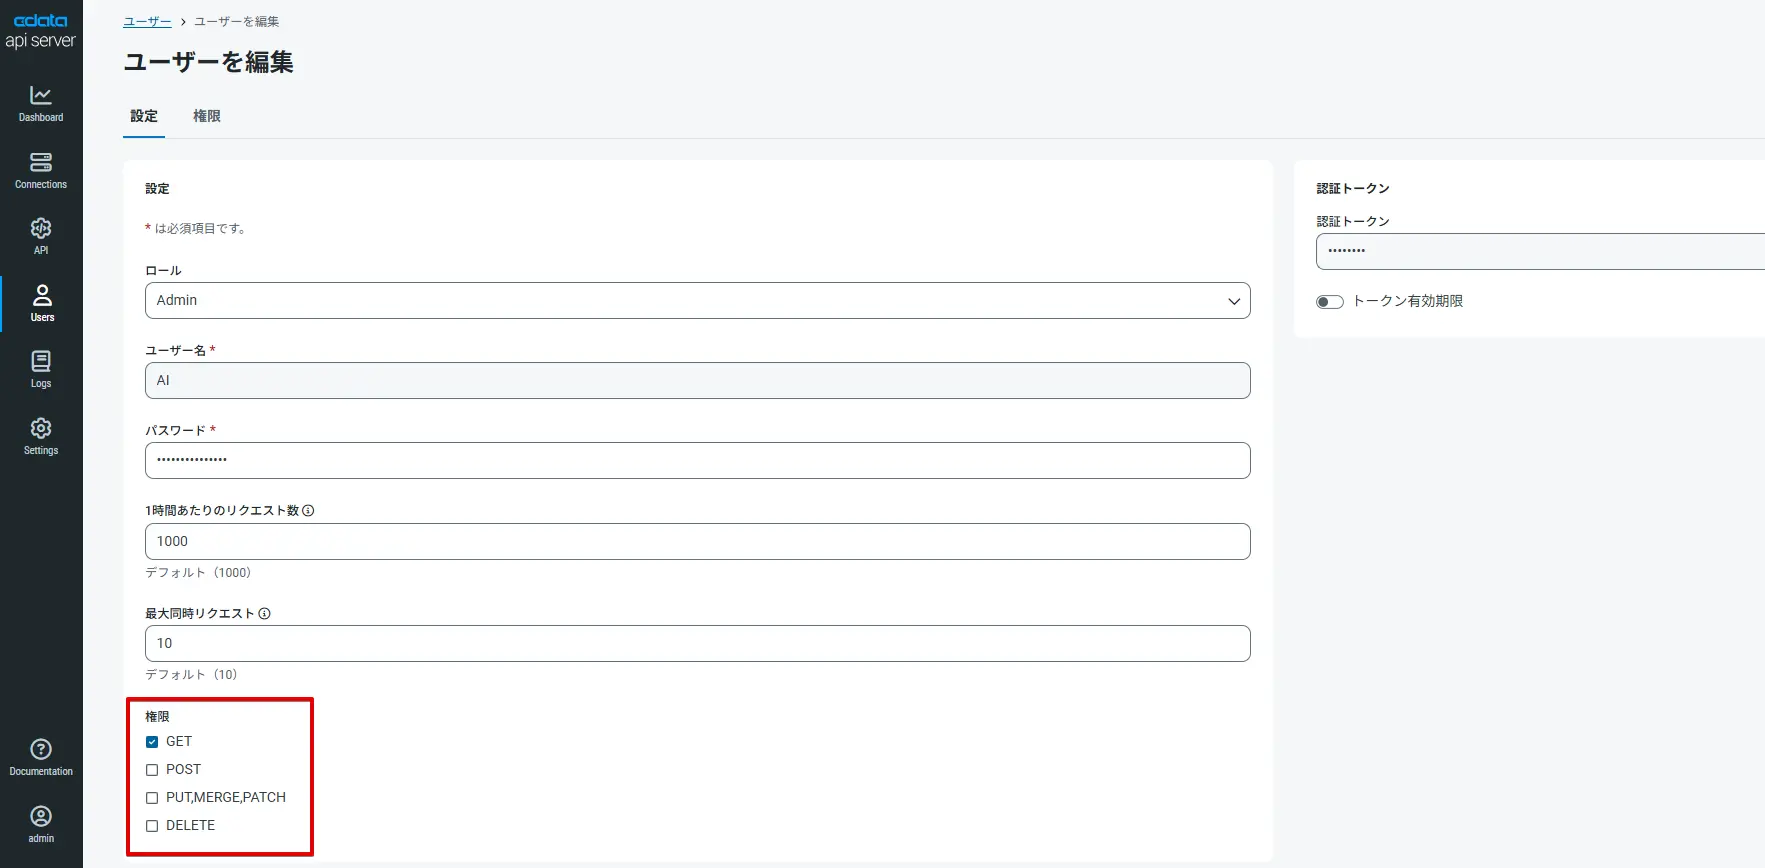Viewport: 1765px width, 868px height.
Task: Tick the PUT,MERGE,PATCH checkbox
Action: [x=152, y=798]
